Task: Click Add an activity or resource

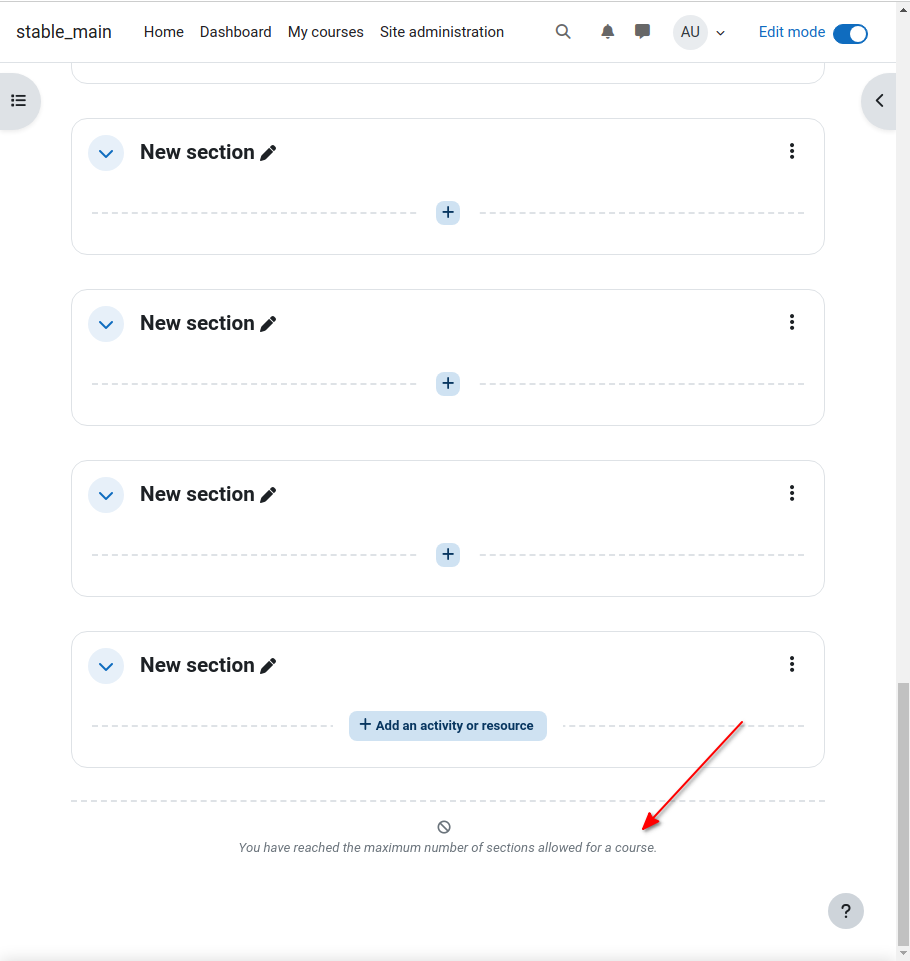Action: [448, 726]
